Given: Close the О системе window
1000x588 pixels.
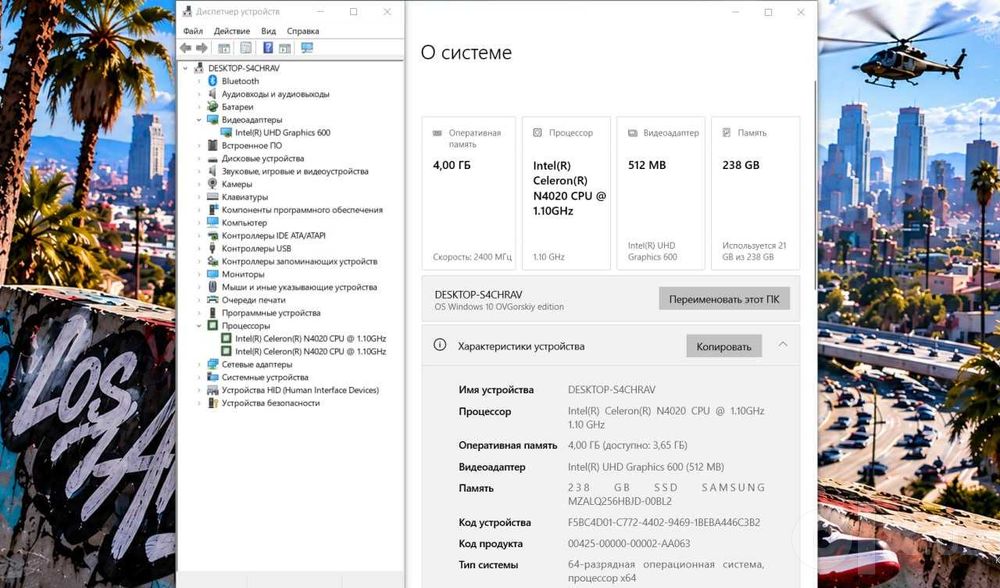Looking at the screenshot, I should tap(800, 12).
